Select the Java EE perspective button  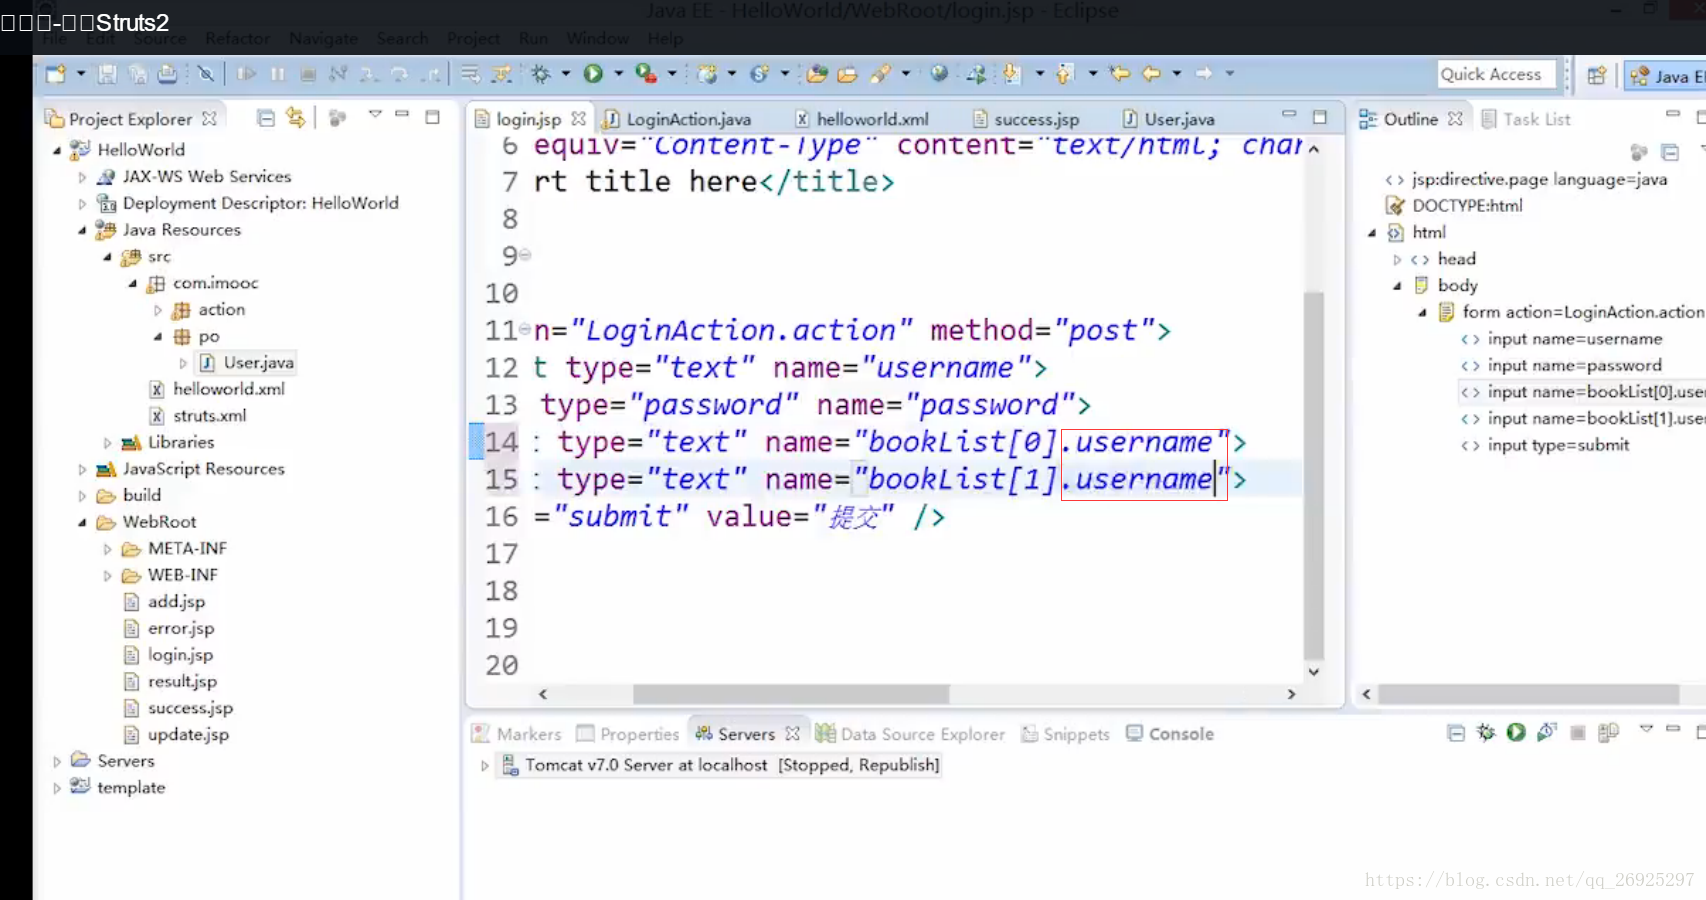(1665, 76)
